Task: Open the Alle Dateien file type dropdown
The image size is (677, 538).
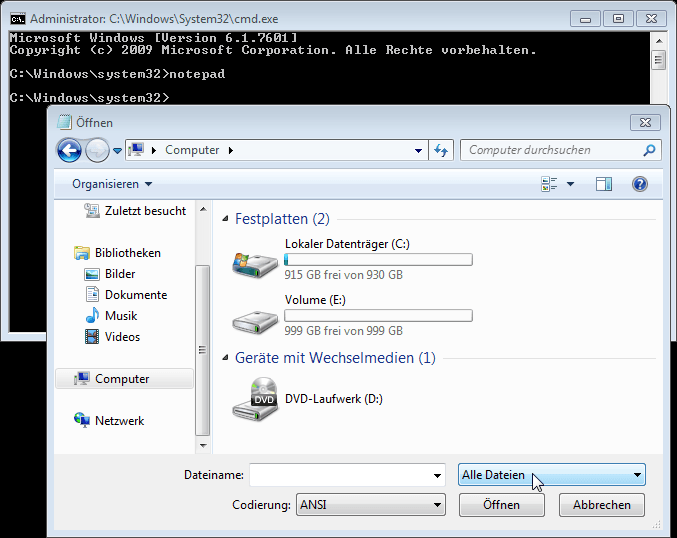Action: tap(552, 475)
